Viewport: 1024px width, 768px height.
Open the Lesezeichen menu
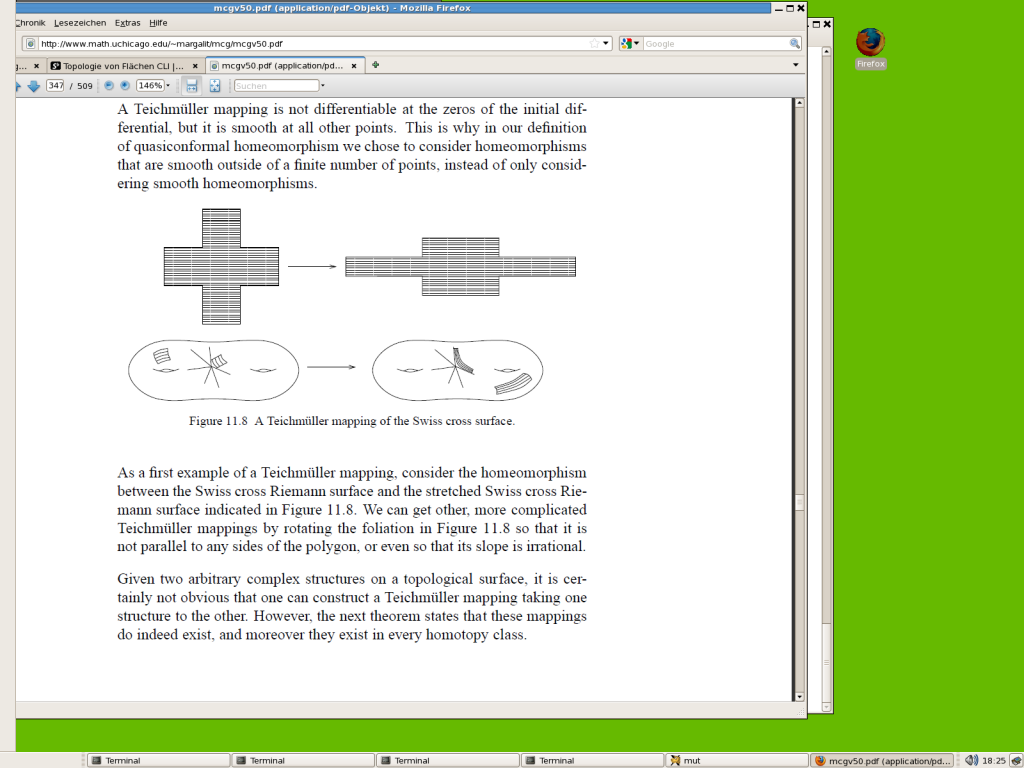click(x=80, y=22)
